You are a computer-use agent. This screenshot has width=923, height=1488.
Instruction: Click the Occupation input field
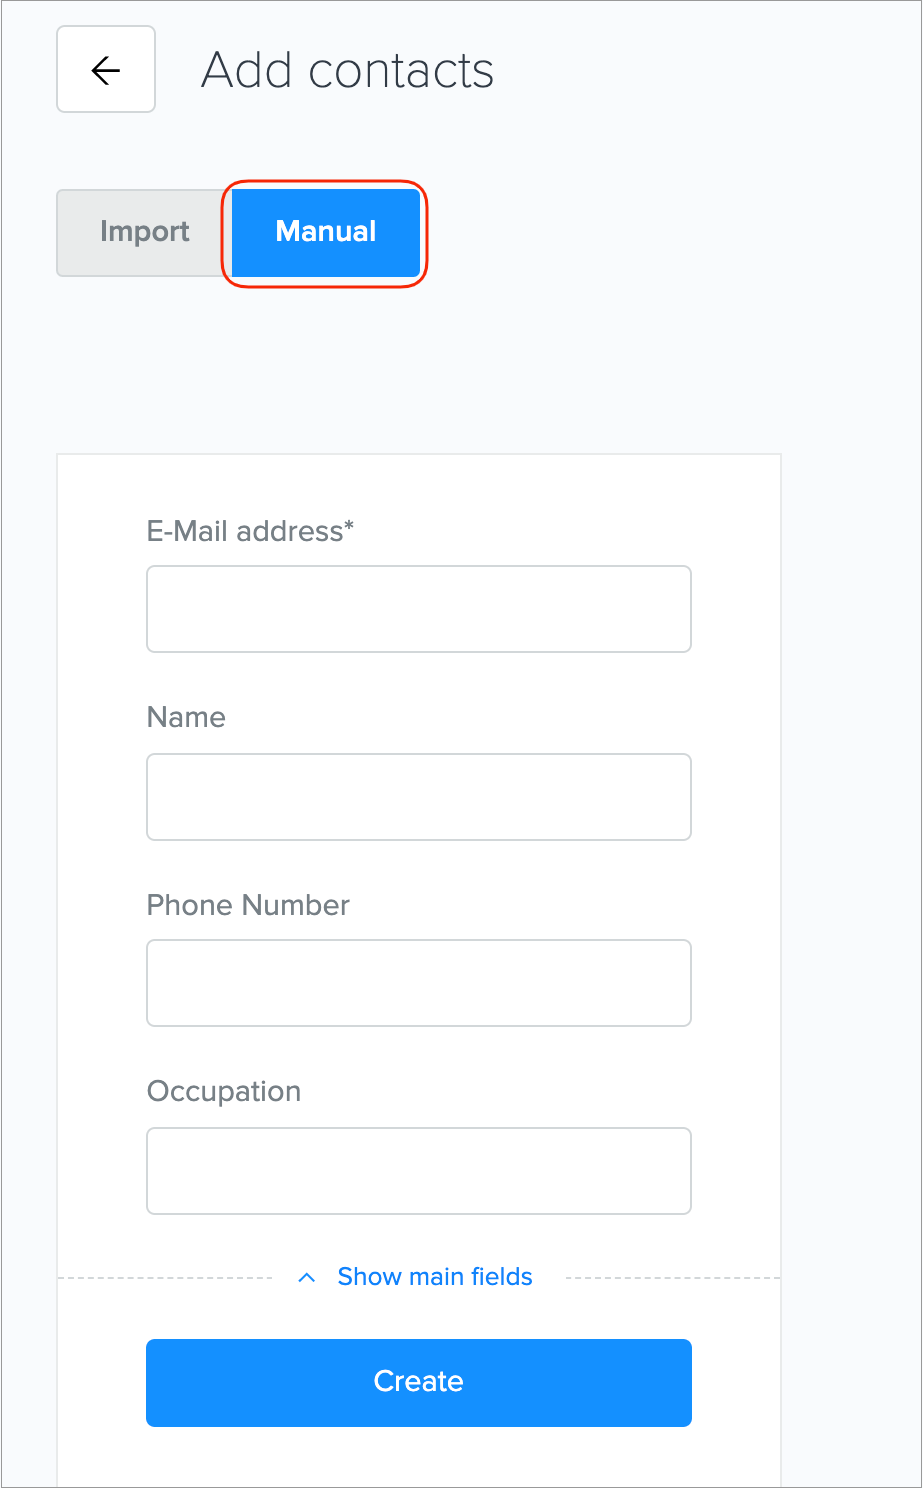[x=418, y=1171]
